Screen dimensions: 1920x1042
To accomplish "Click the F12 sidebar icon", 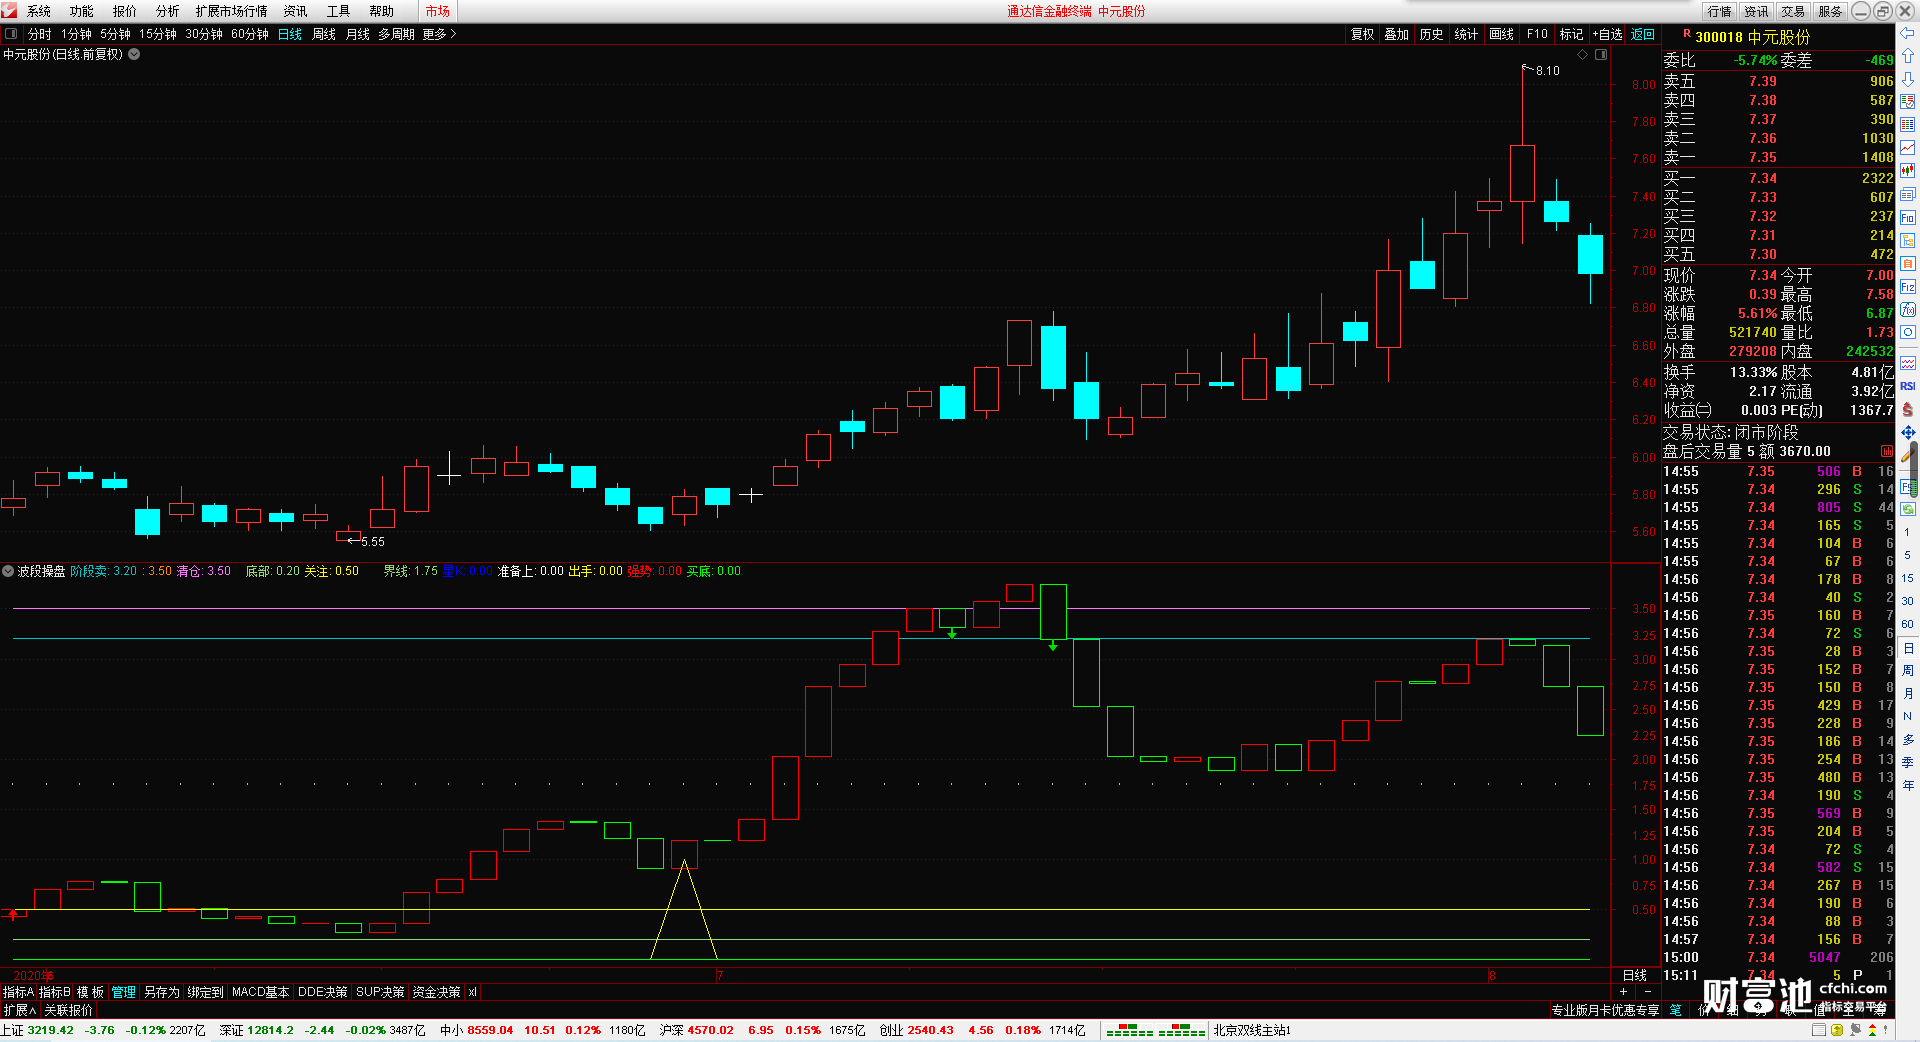I will (x=1908, y=287).
